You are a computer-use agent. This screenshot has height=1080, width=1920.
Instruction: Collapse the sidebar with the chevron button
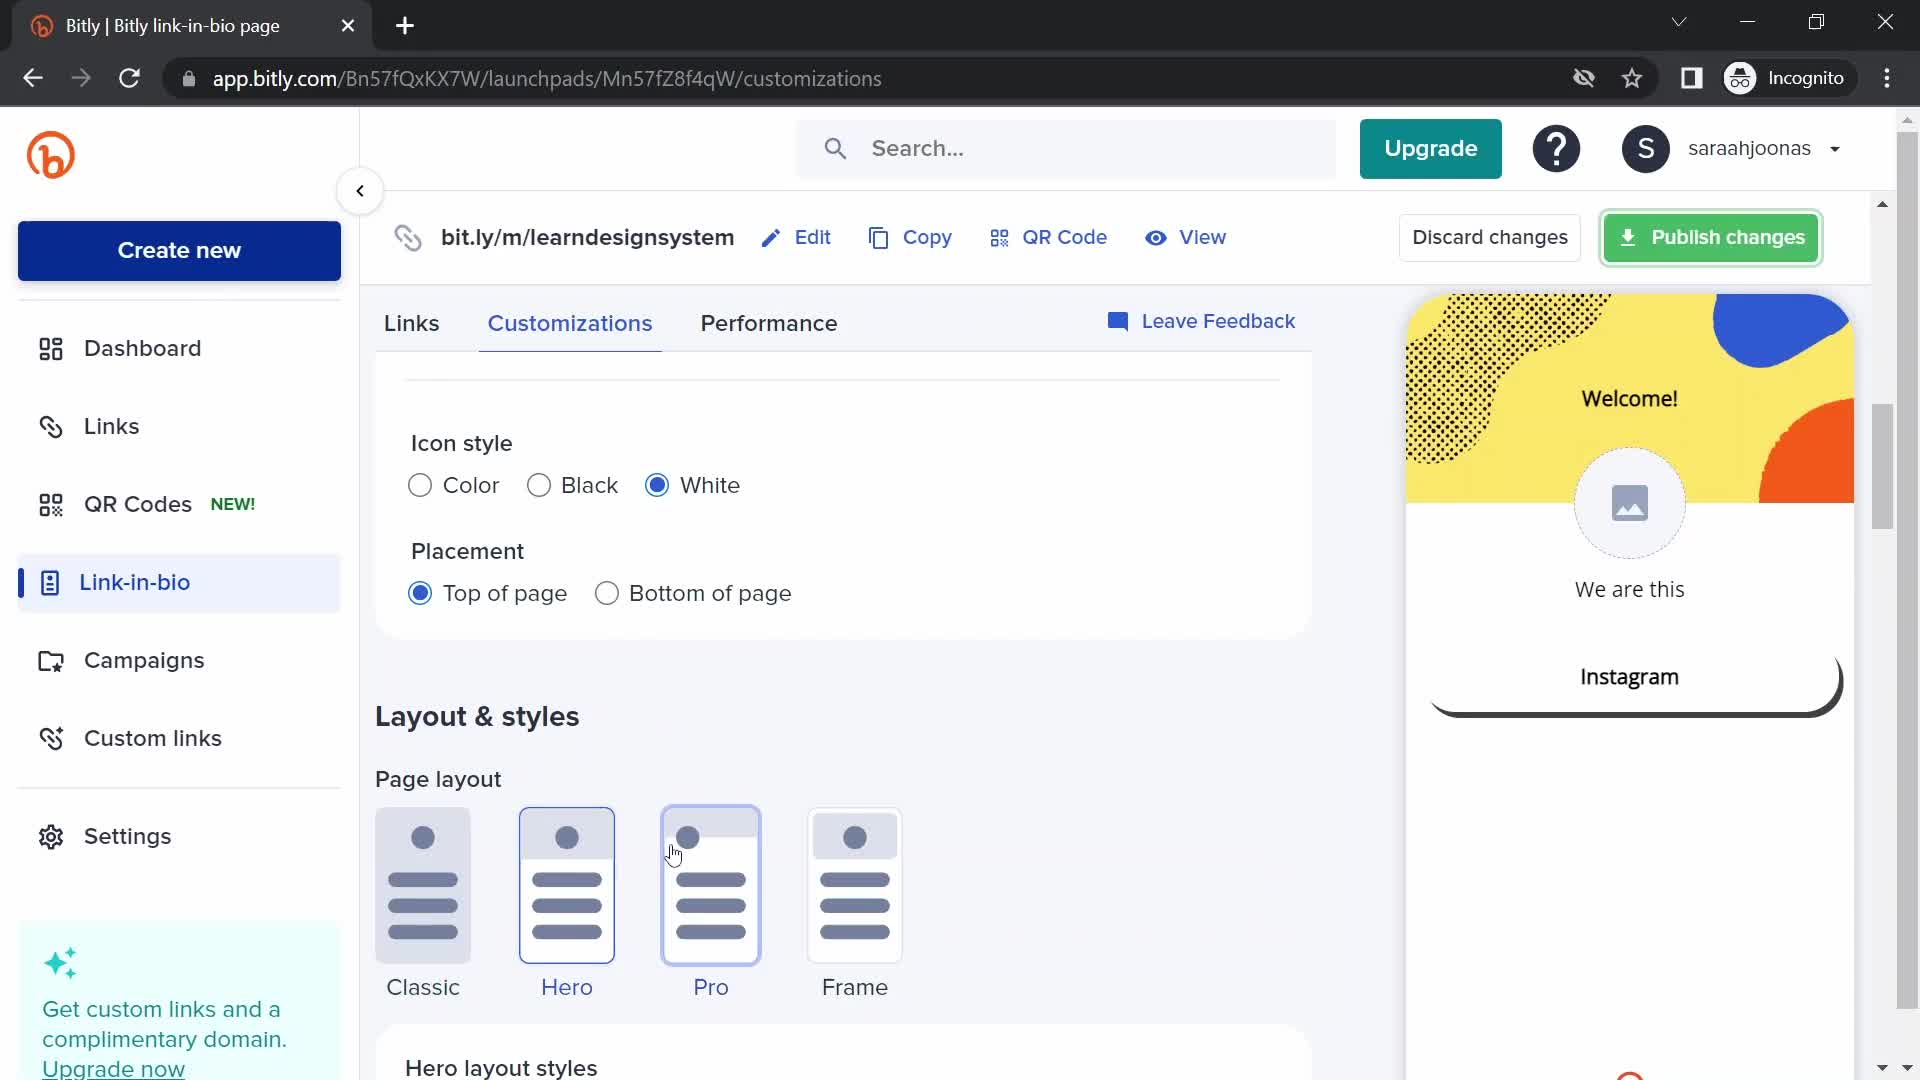coord(360,191)
